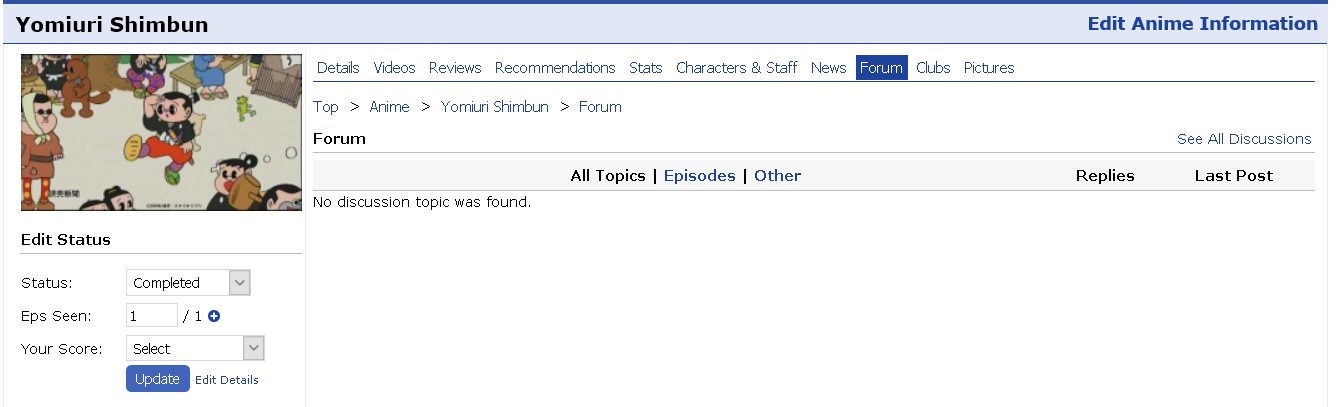The height and width of the screenshot is (407, 1336).
Task: Open the Status dropdown showing Completed
Action: [188, 283]
